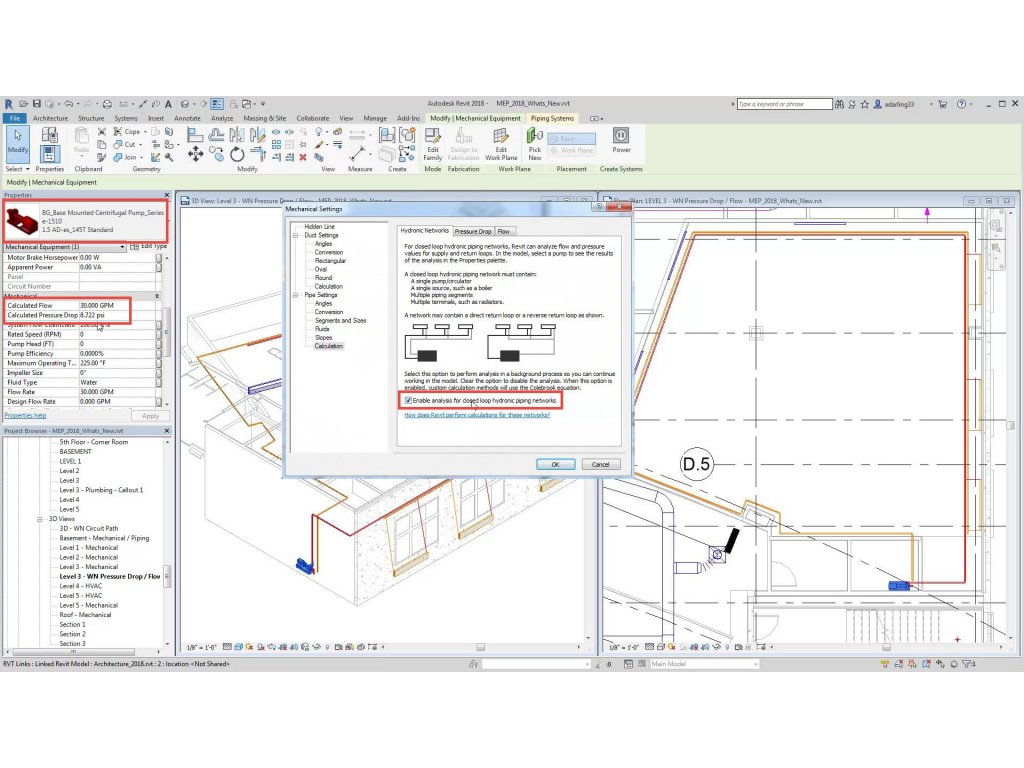Click parameter button beside Fluid Type value
Viewport: 1024px width, 768px height.
tap(159, 382)
